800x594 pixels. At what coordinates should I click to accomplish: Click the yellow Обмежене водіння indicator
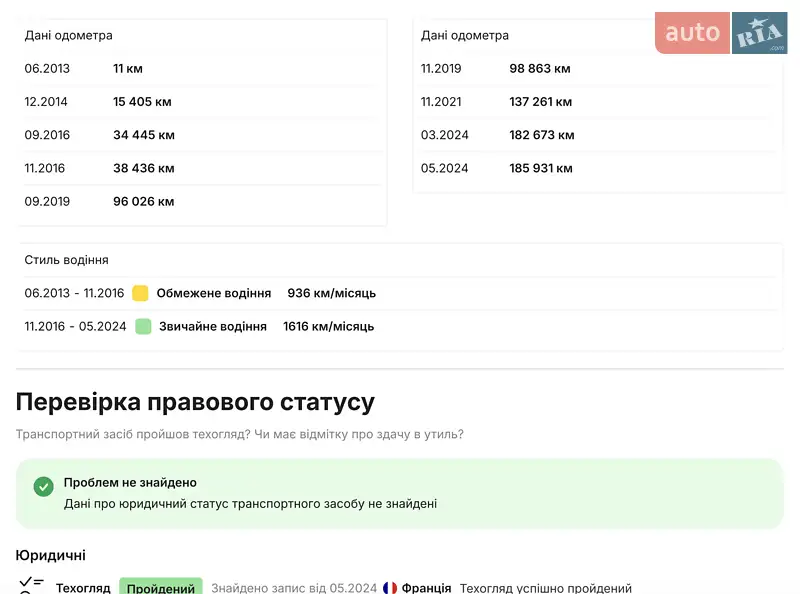pyautogui.click(x=140, y=293)
